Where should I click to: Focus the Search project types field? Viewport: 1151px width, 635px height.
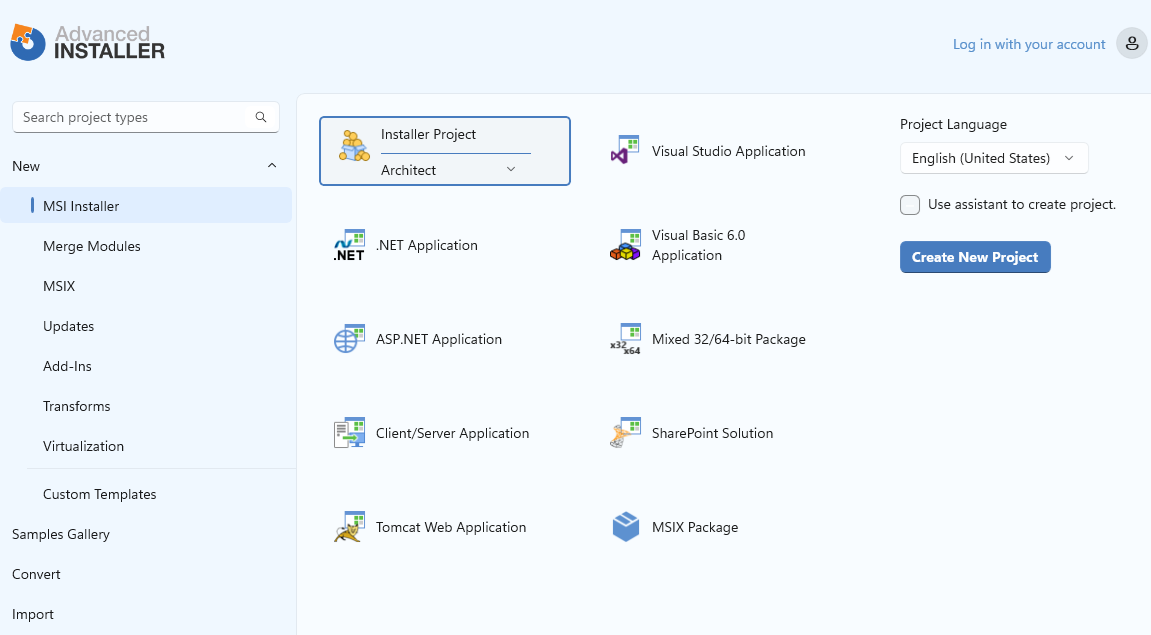(145, 117)
